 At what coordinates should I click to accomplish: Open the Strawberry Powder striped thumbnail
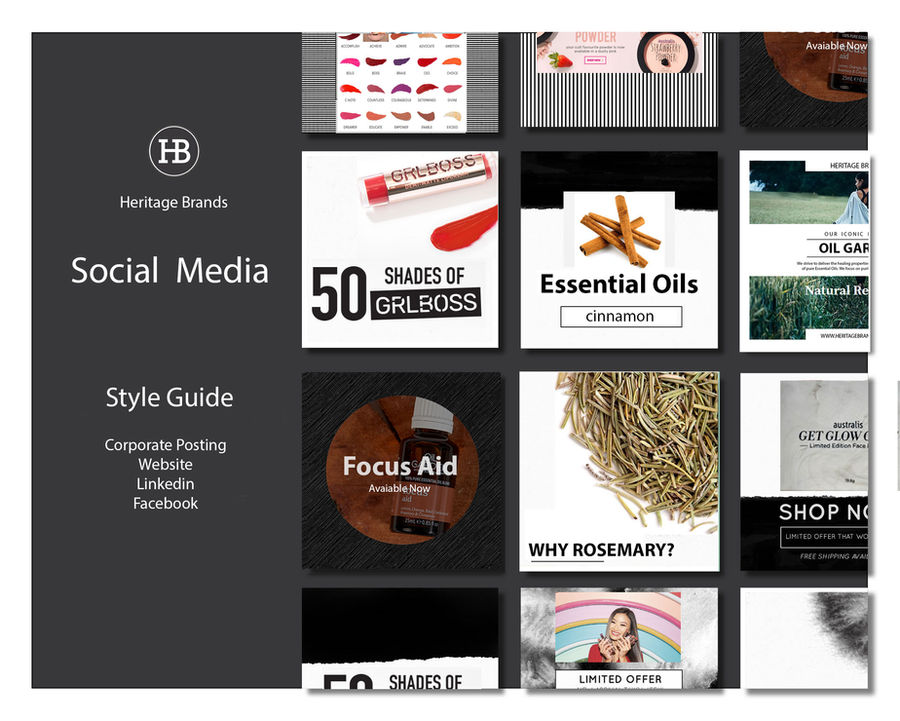coord(619,80)
